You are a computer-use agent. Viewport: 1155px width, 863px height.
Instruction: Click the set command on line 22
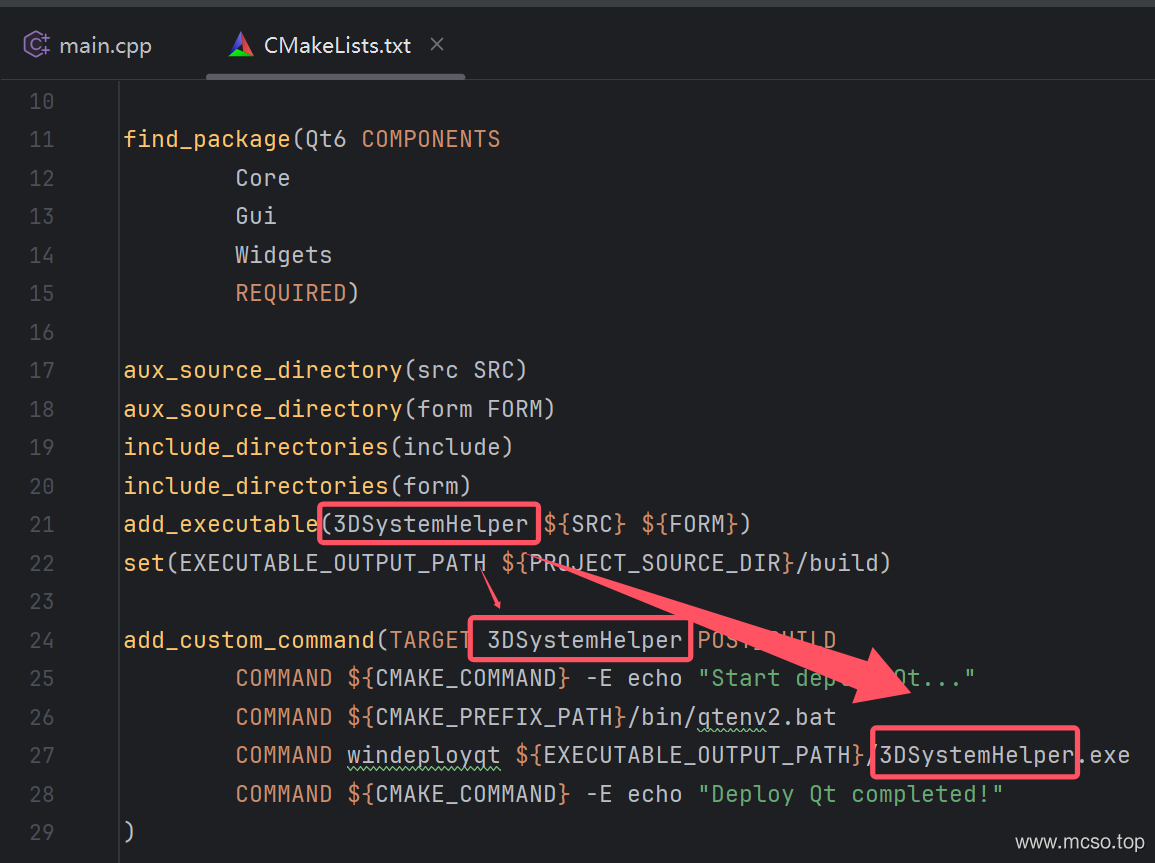[x=144, y=563]
